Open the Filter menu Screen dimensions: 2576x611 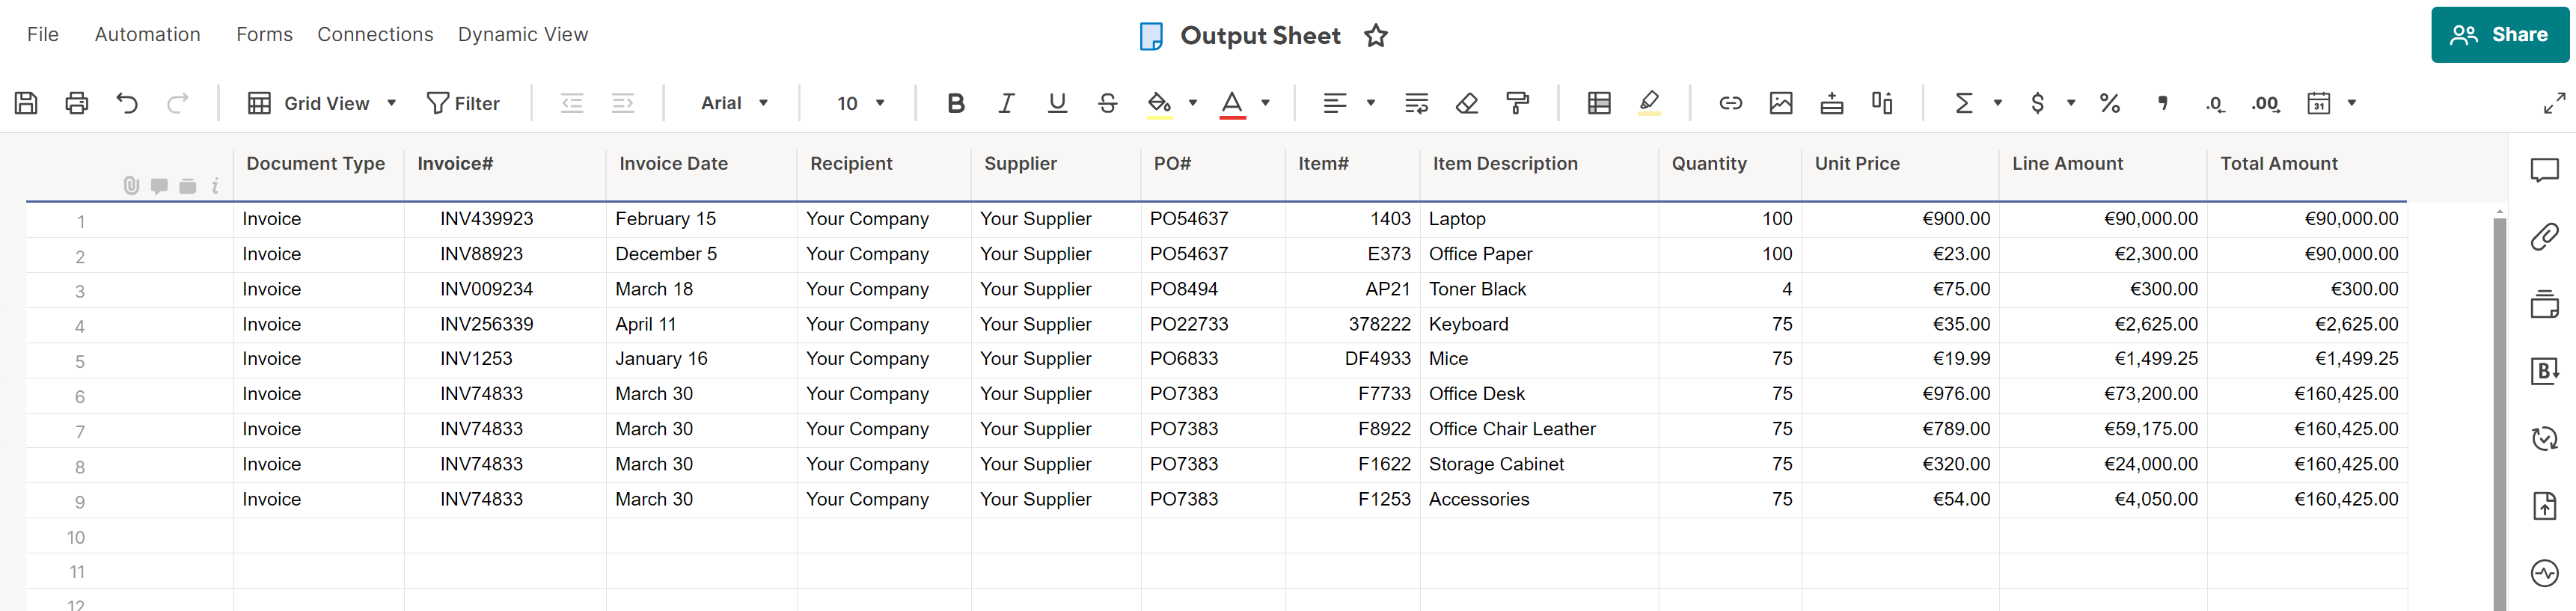coord(462,103)
